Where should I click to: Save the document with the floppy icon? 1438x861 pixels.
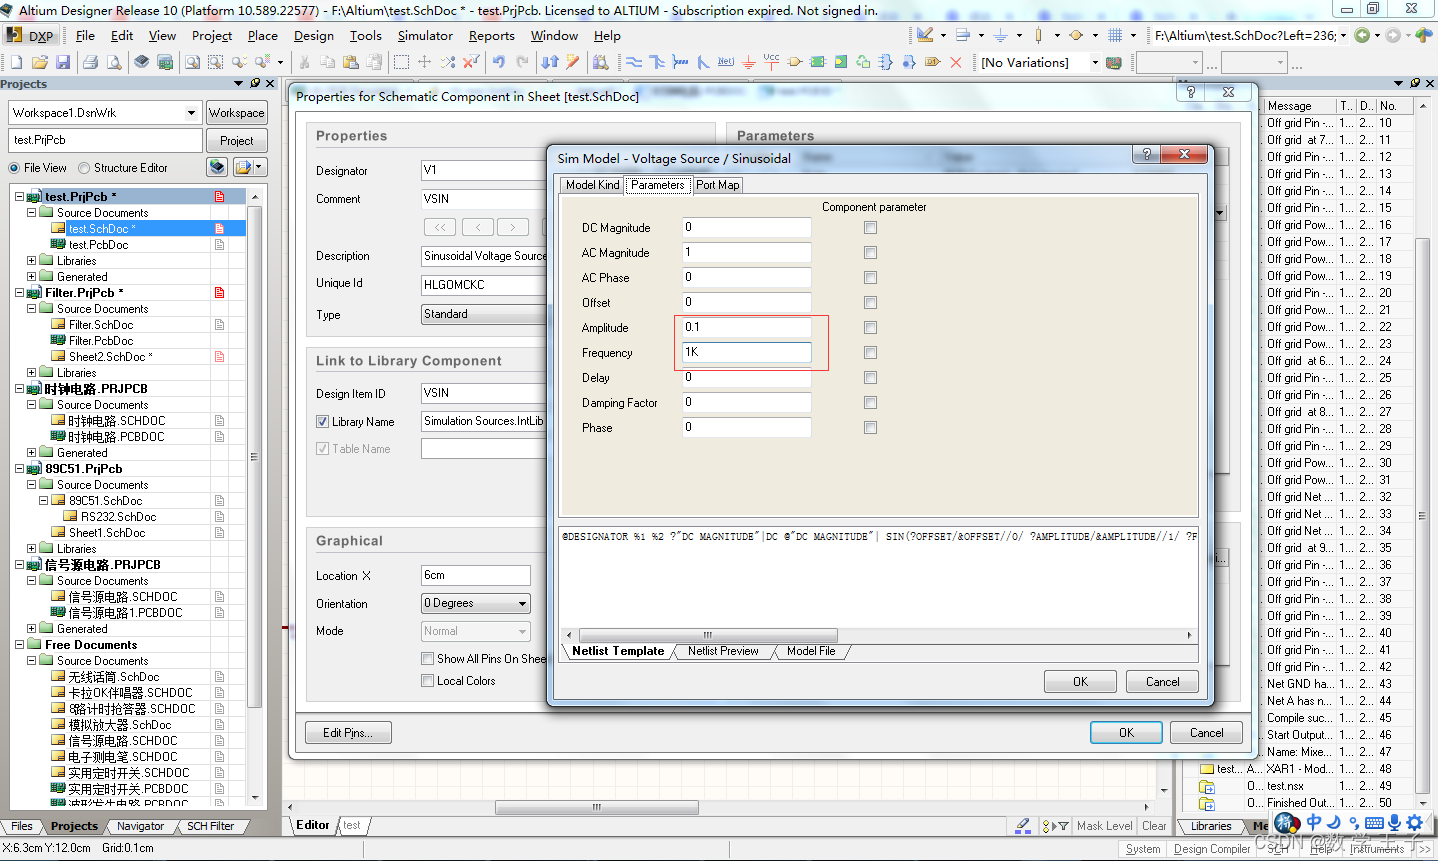coord(63,62)
